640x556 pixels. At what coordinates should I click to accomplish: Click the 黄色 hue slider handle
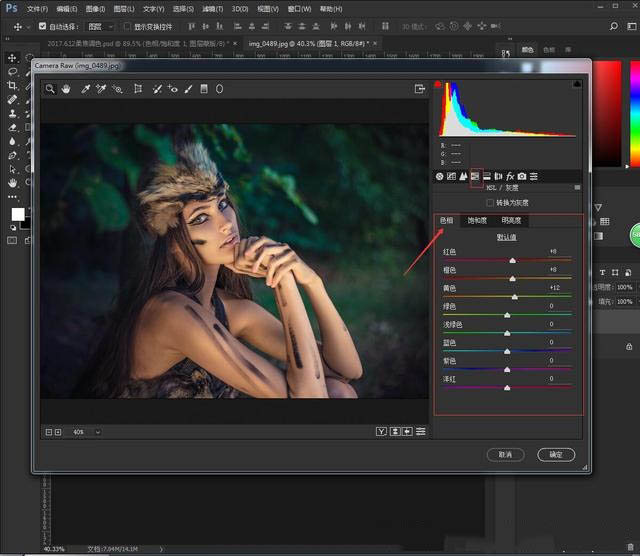pyautogui.click(x=515, y=297)
